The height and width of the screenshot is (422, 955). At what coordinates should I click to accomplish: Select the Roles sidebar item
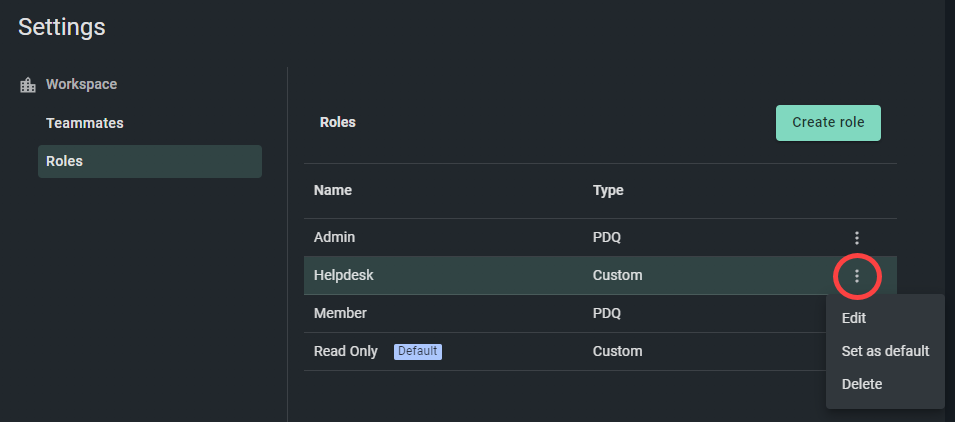(x=150, y=161)
